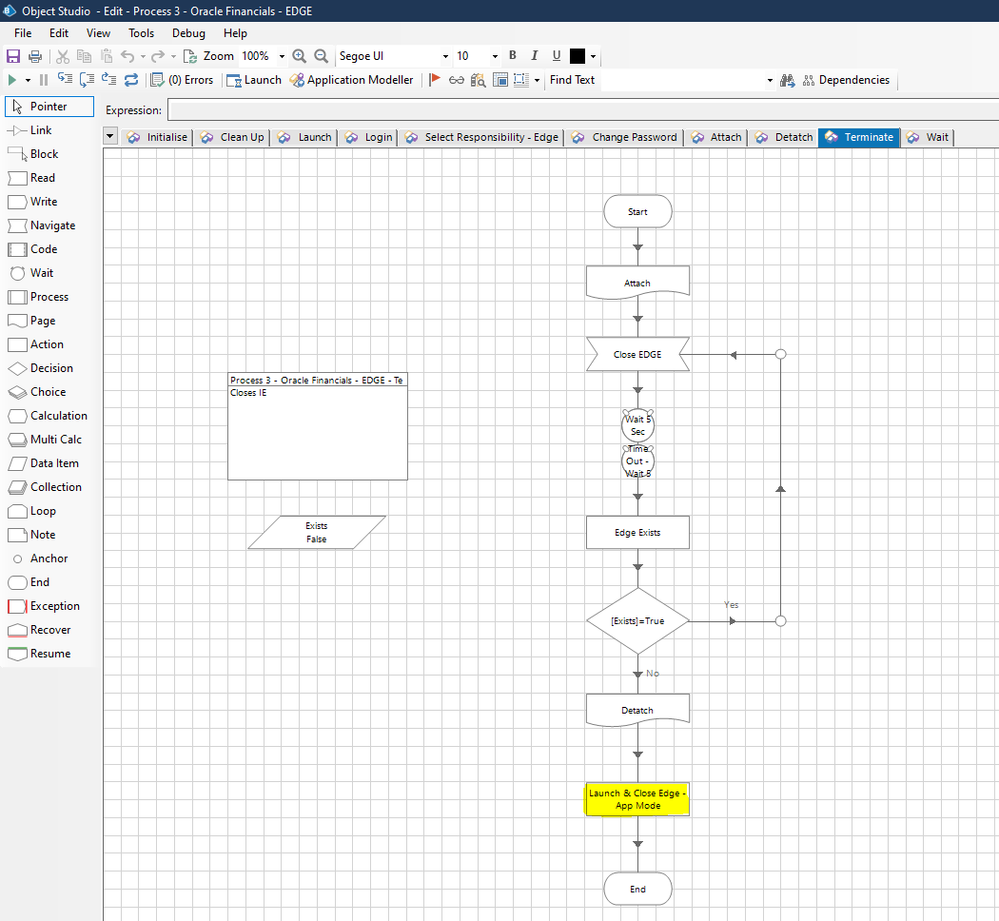Image resolution: width=999 pixels, height=921 pixels.
Task: Open the Segoe UI font dropdown
Action: point(445,57)
